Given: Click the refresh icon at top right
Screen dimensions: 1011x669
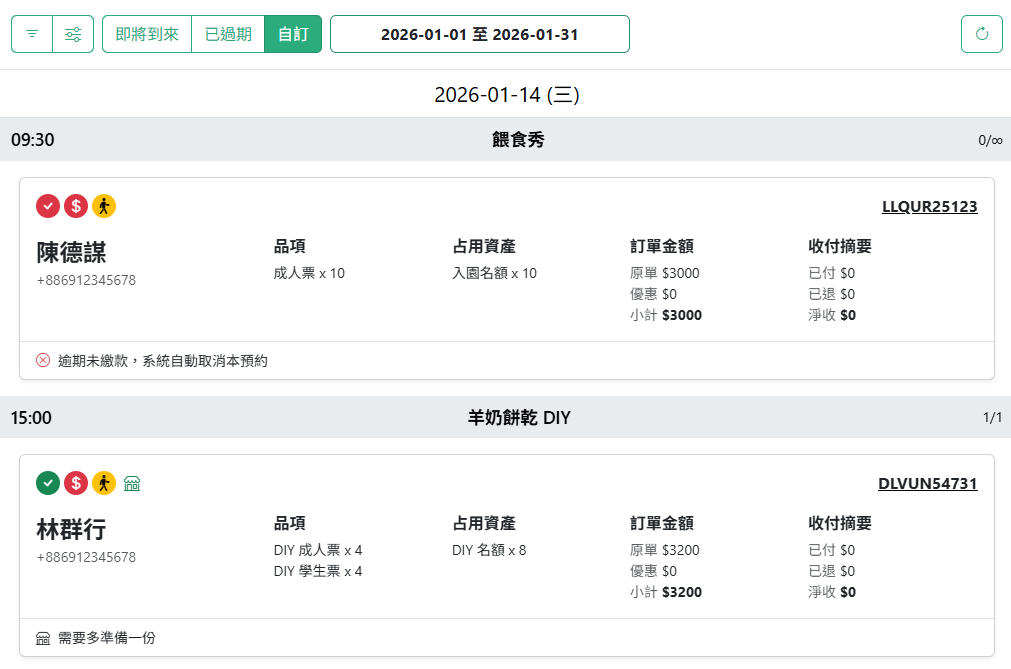Looking at the screenshot, I should click(x=981, y=33).
